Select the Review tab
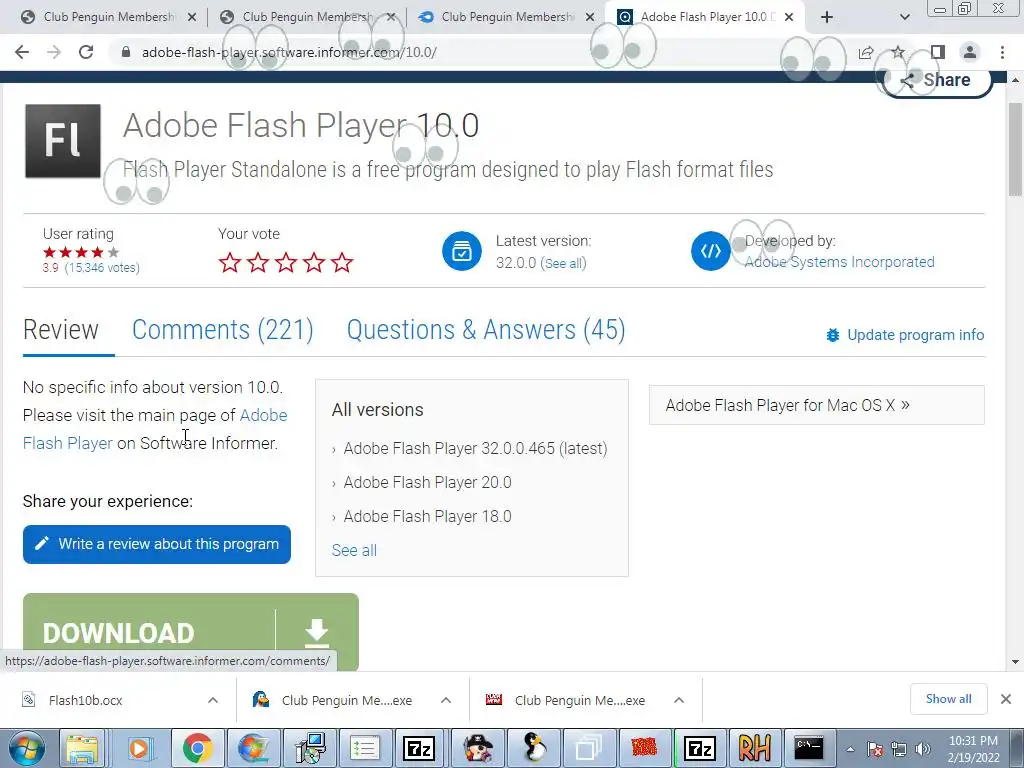Screen dimensions: 1024x768 click(61, 330)
